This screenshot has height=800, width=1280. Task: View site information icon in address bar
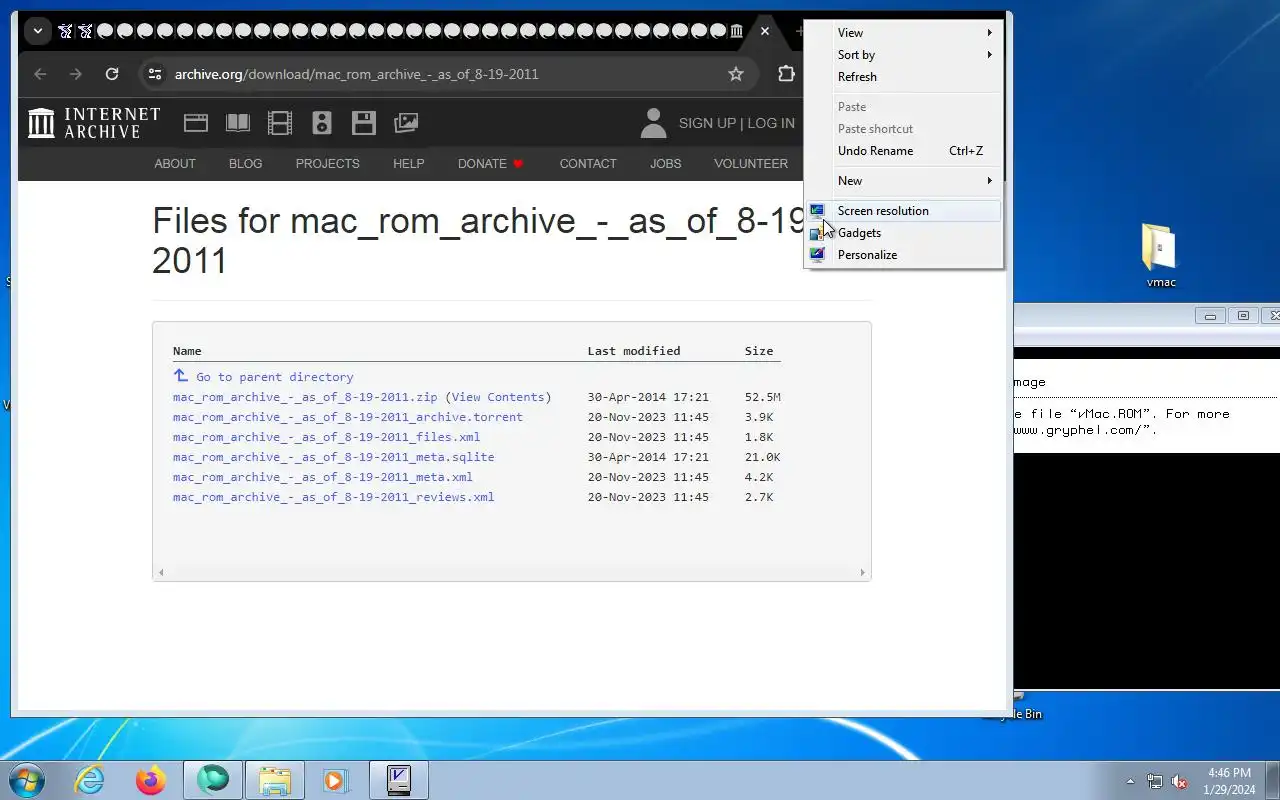click(153, 74)
